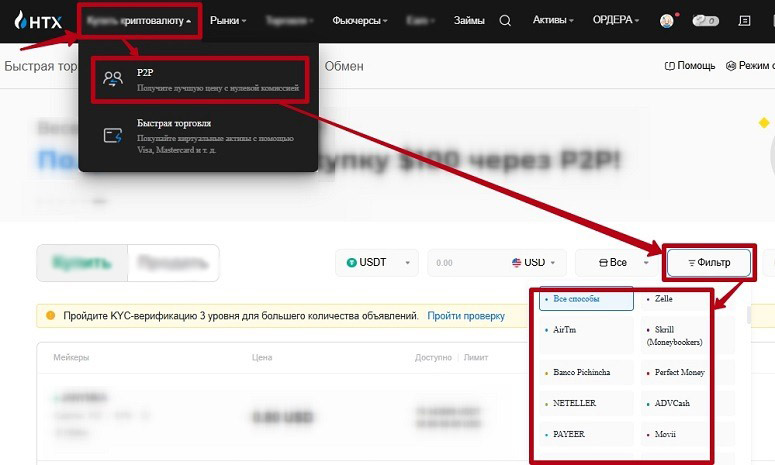The image size is (775, 465).
Task: Select the Все способы payment option
Action: pyautogui.click(x=585, y=299)
